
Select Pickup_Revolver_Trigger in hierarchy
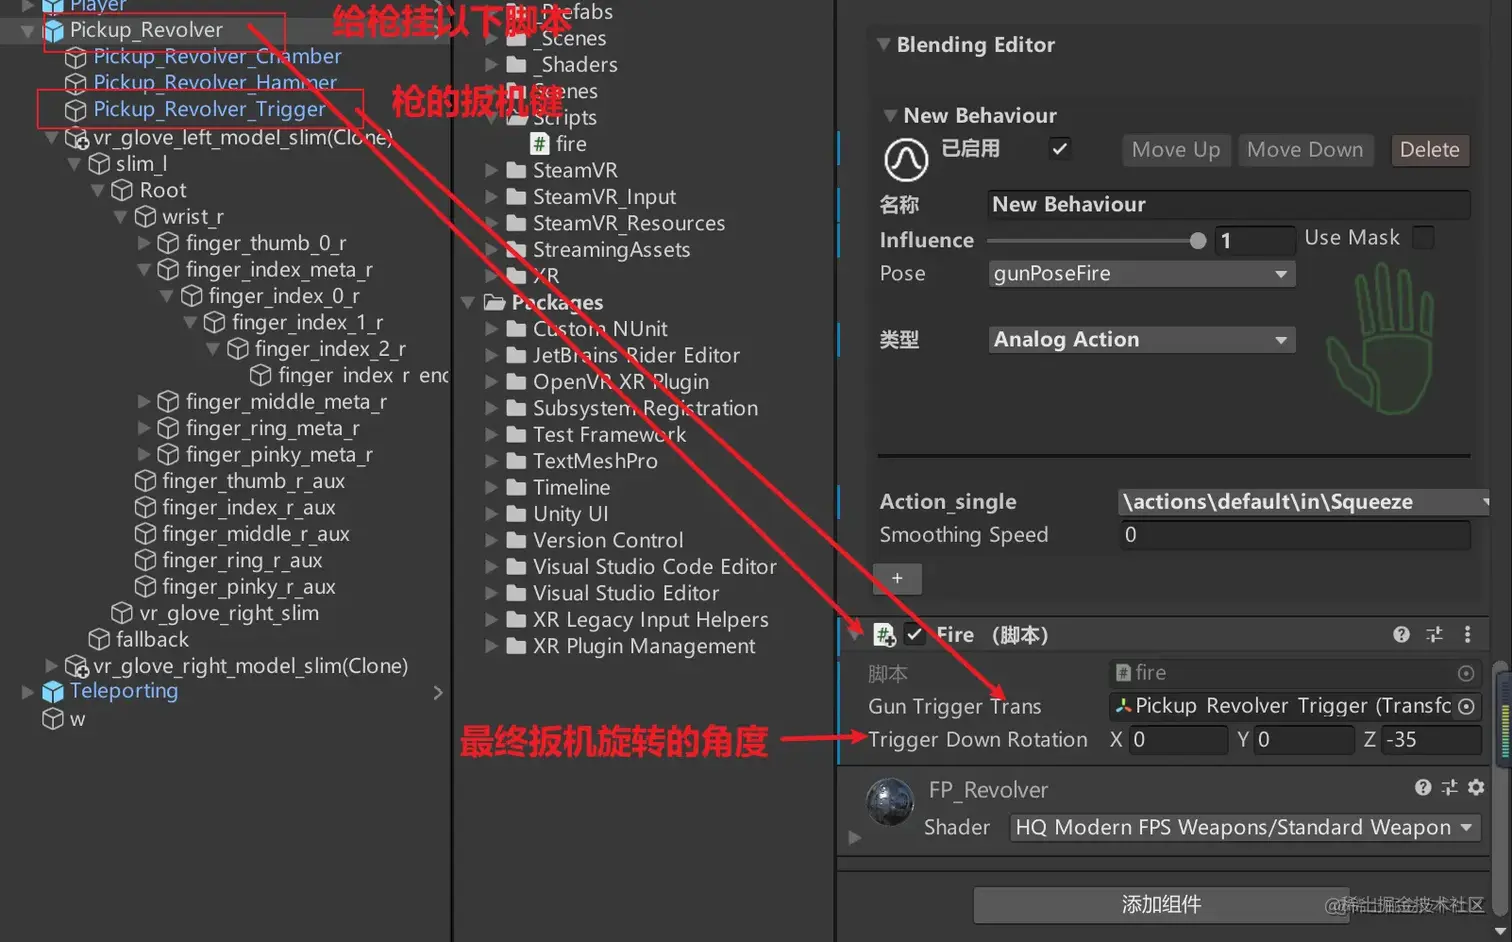(x=209, y=109)
